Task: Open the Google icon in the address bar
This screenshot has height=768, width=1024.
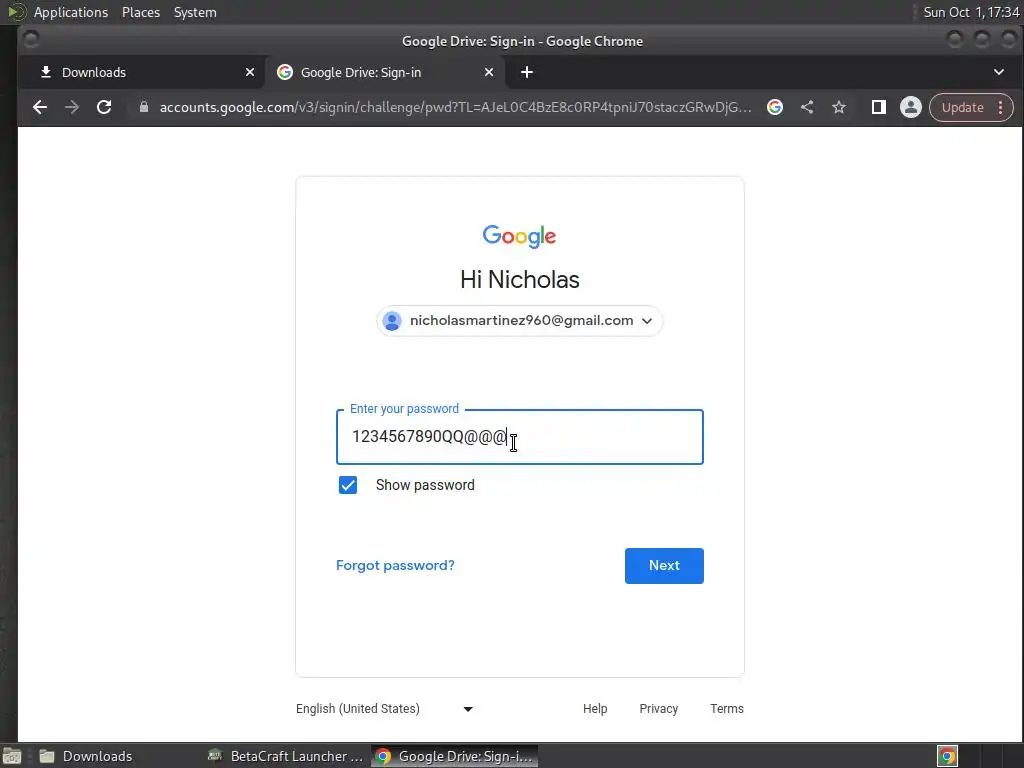Action: pyautogui.click(x=775, y=107)
